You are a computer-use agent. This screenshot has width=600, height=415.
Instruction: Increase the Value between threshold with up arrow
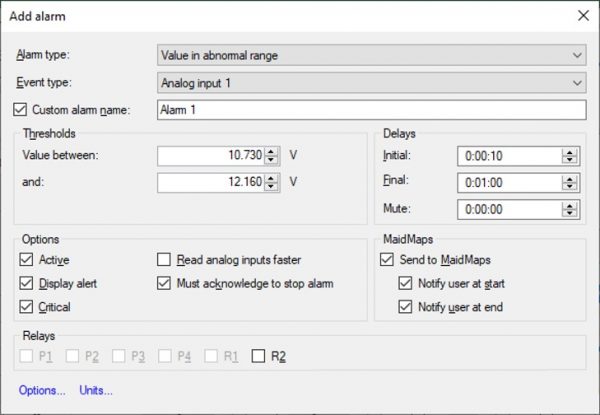point(272,151)
